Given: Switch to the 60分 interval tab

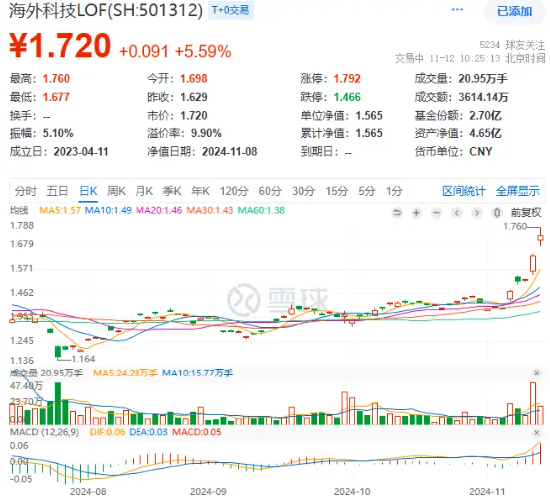Looking at the screenshot, I should (270, 191).
